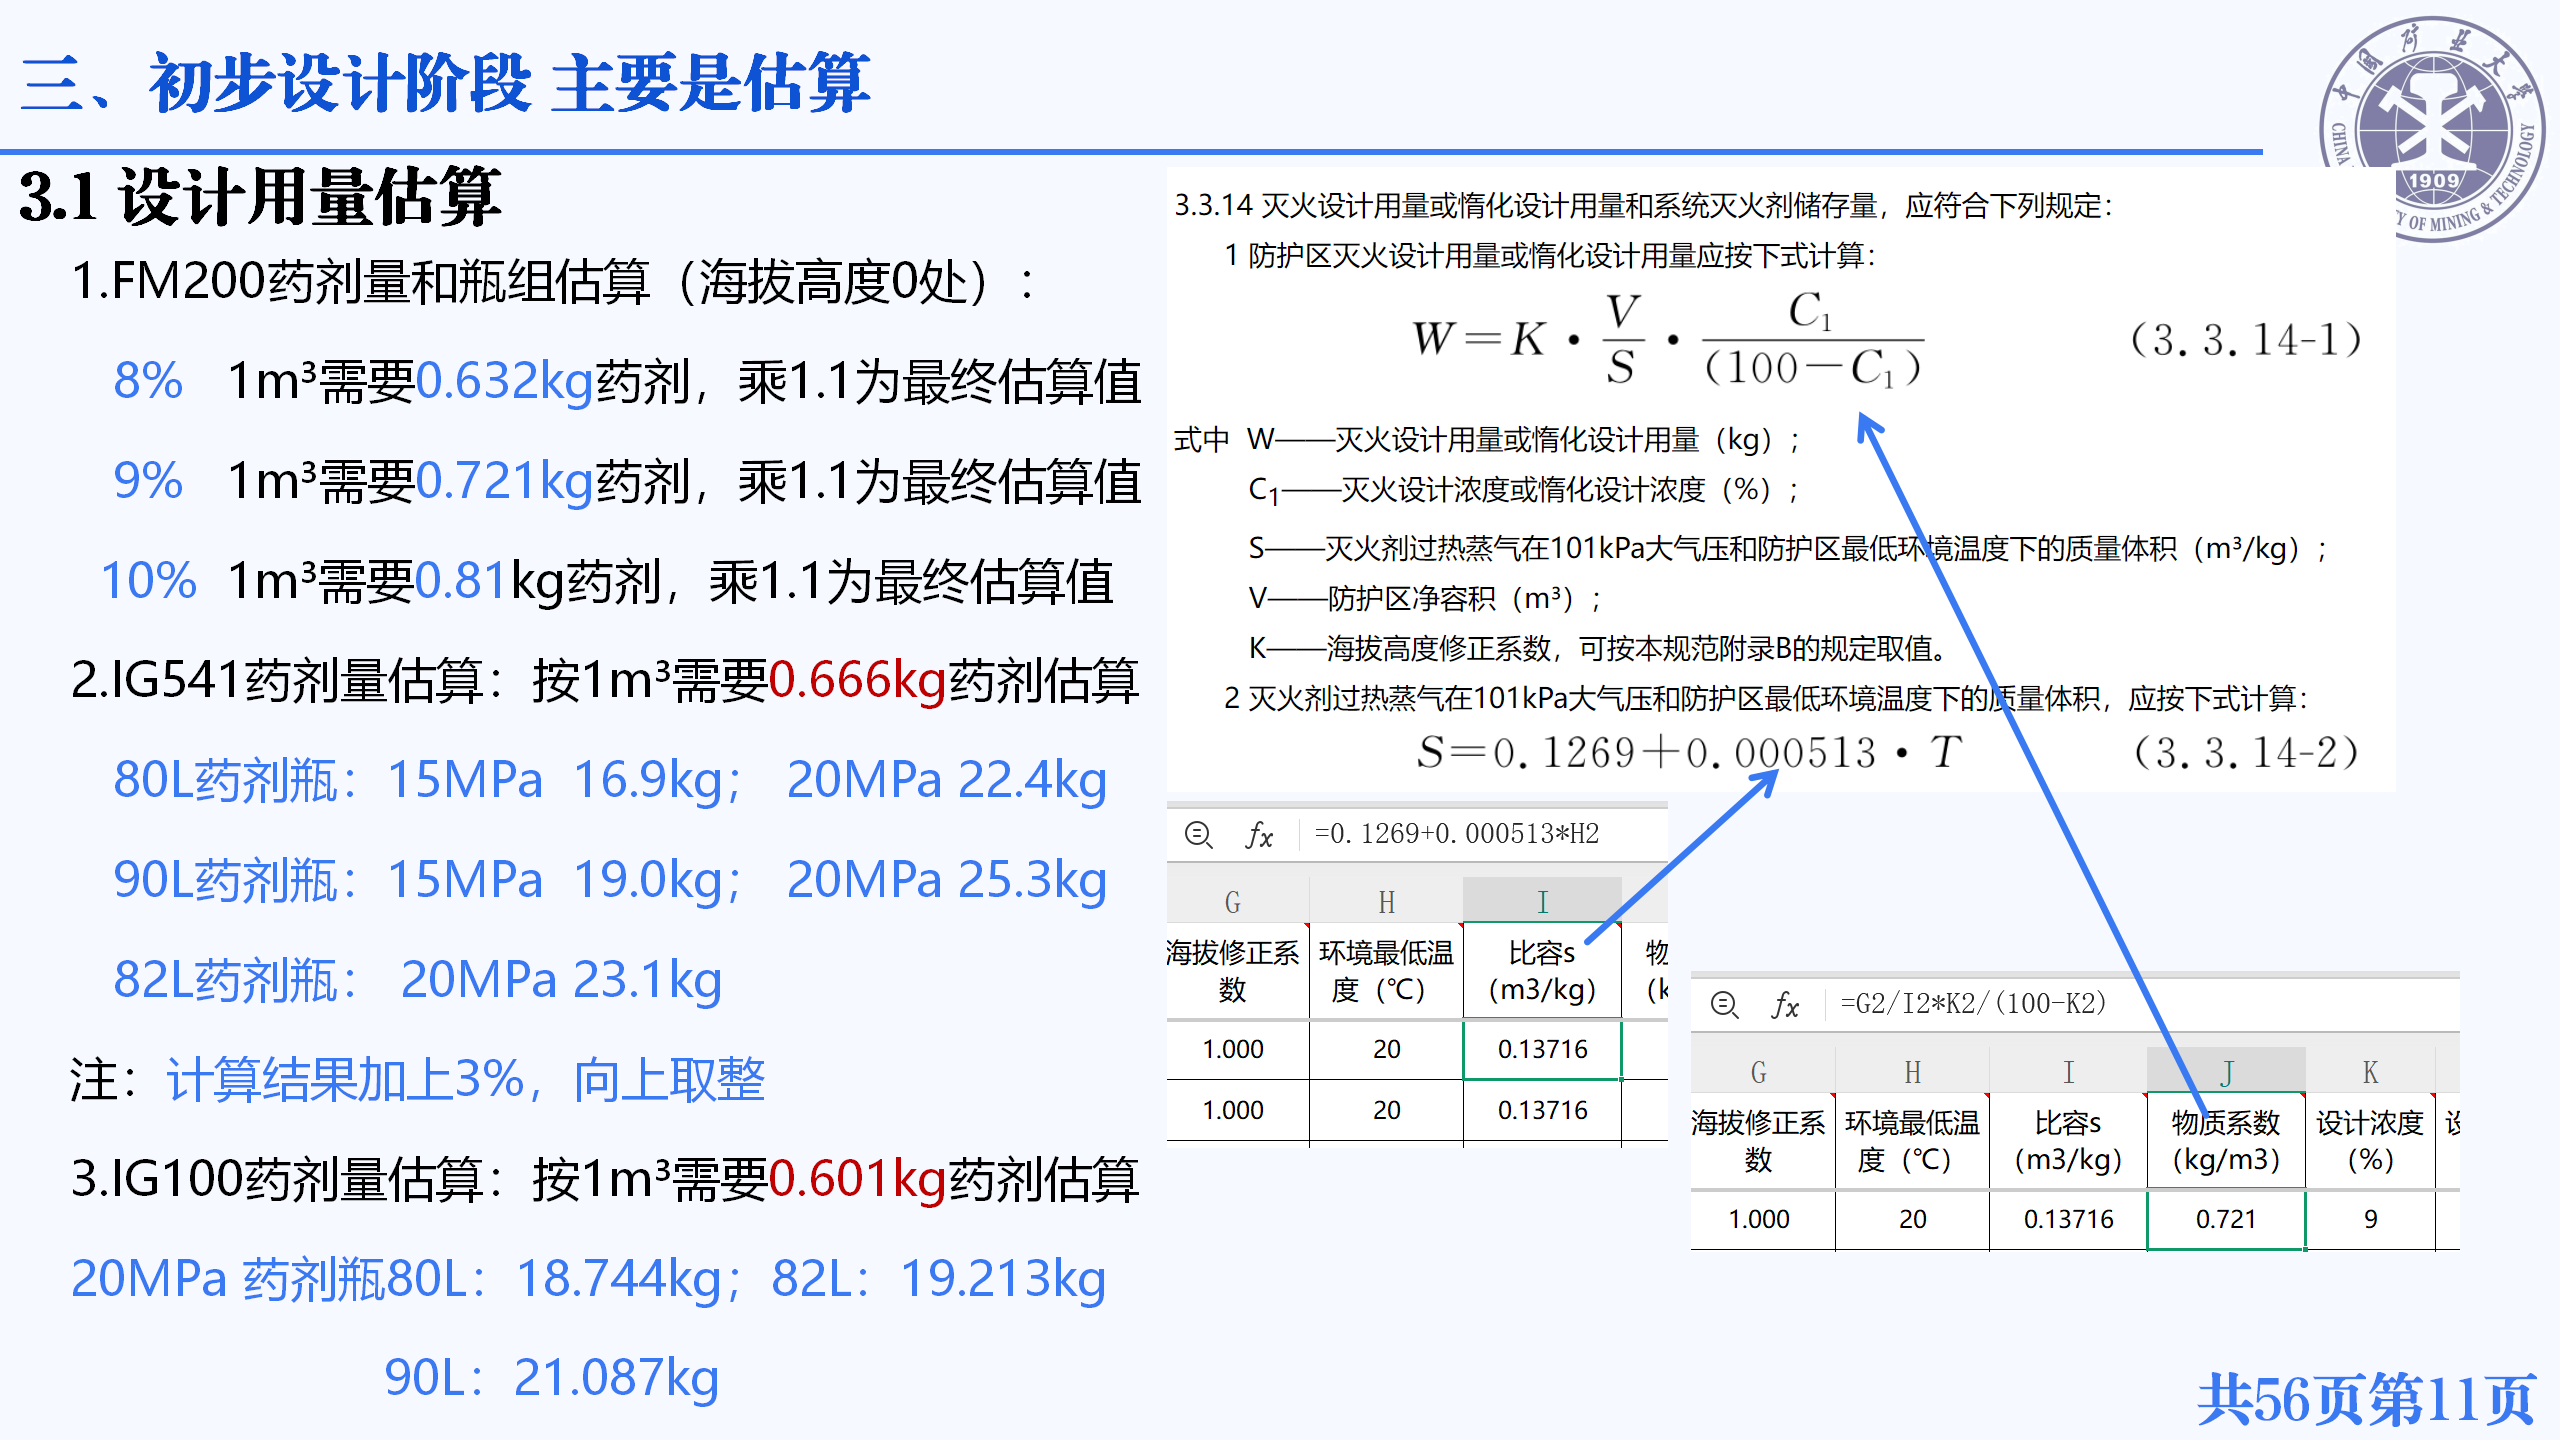The height and width of the screenshot is (1440, 2560).
Task: Click the 物质系数 (kg/m3) header cell
Action: pyautogui.click(x=2226, y=1141)
